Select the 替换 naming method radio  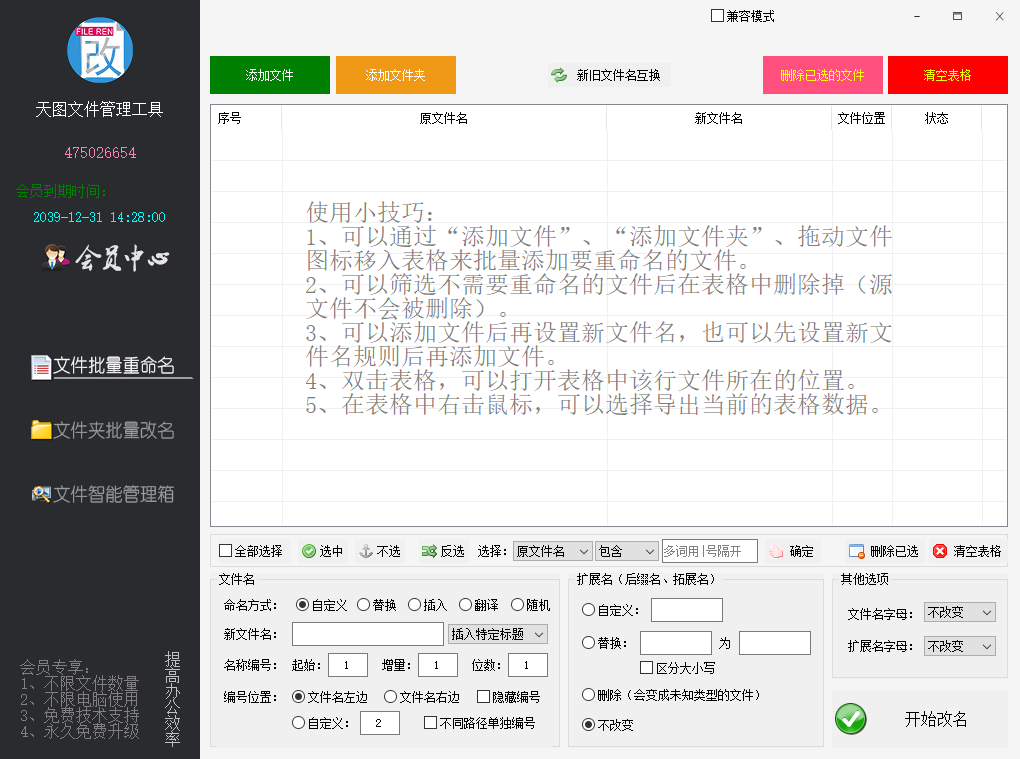coord(363,605)
